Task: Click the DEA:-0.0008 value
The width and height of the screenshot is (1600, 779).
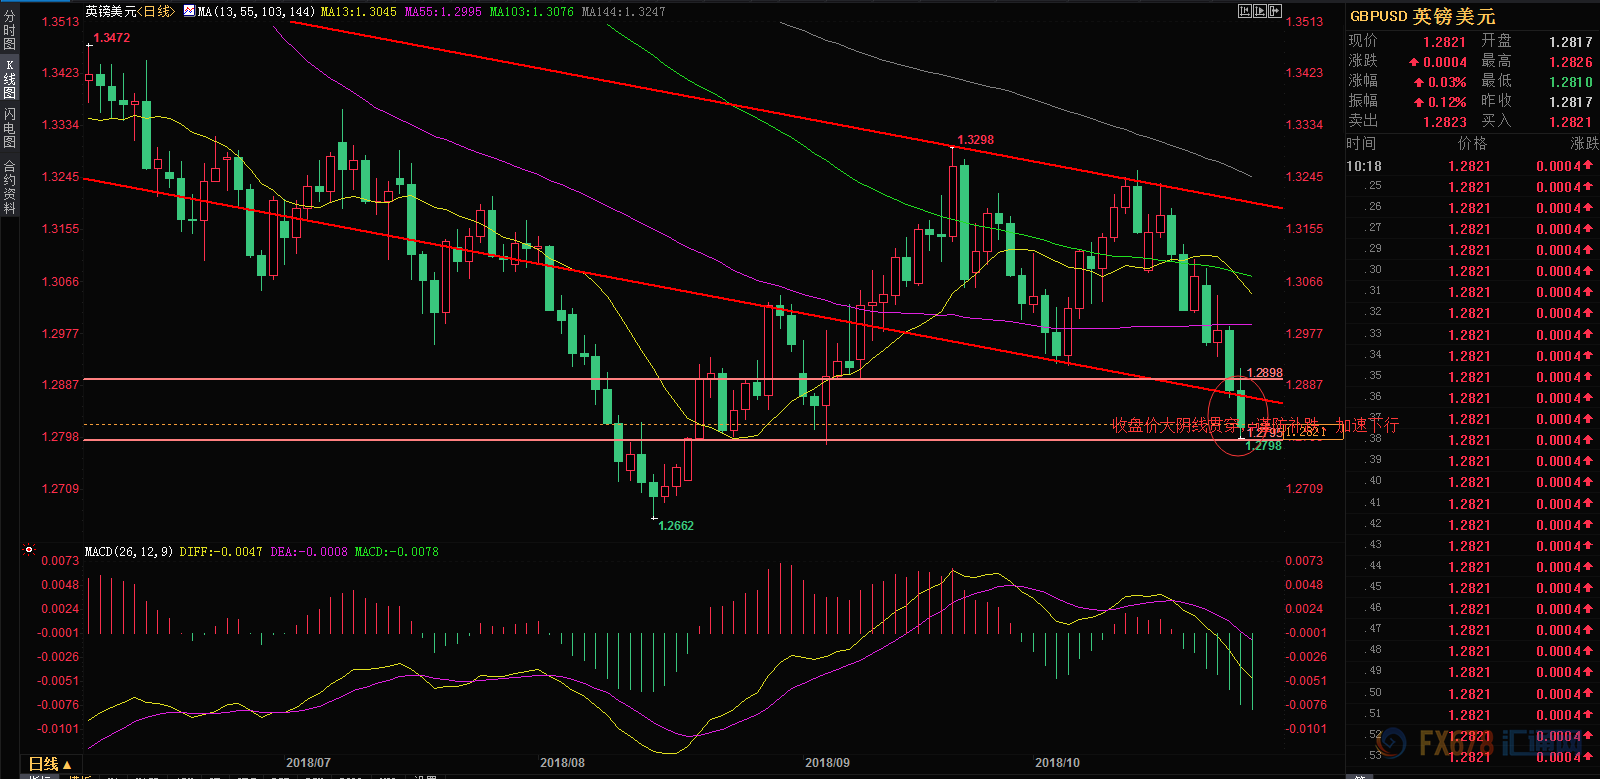Action: click(309, 551)
